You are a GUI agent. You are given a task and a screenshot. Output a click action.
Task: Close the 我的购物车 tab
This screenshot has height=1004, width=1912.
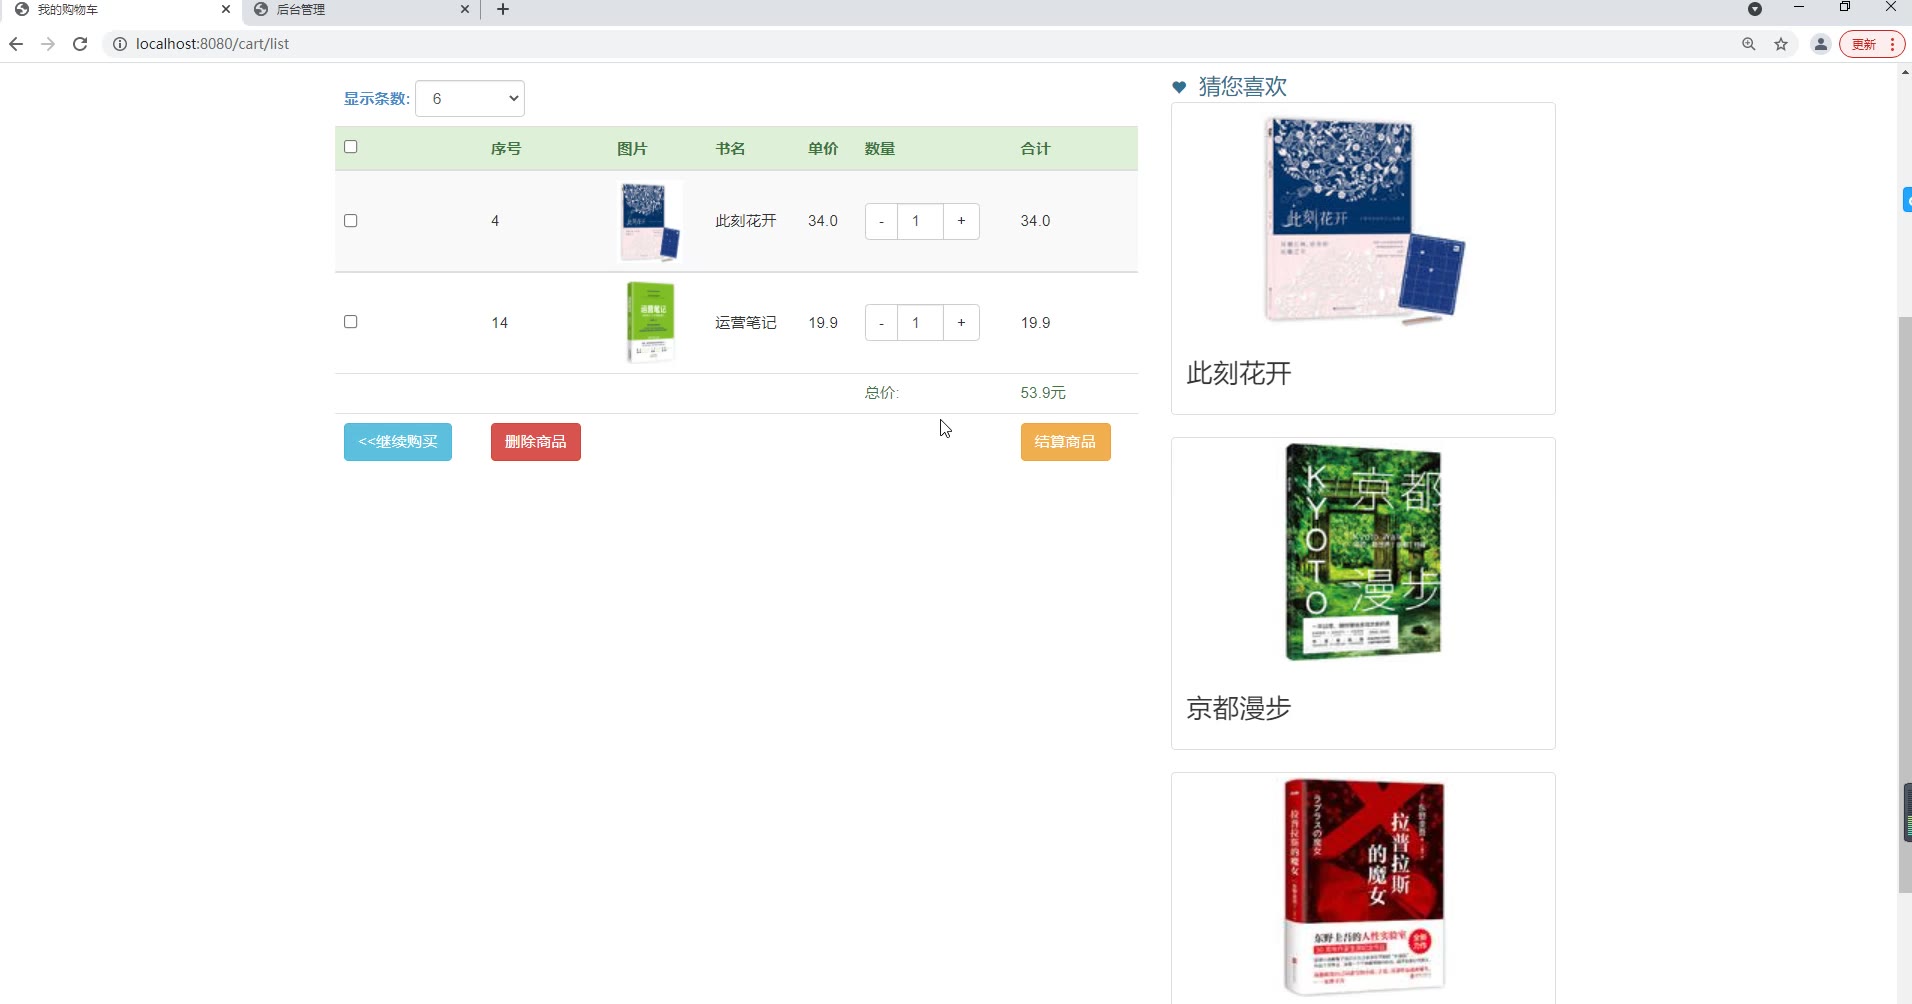coord(226,9)
